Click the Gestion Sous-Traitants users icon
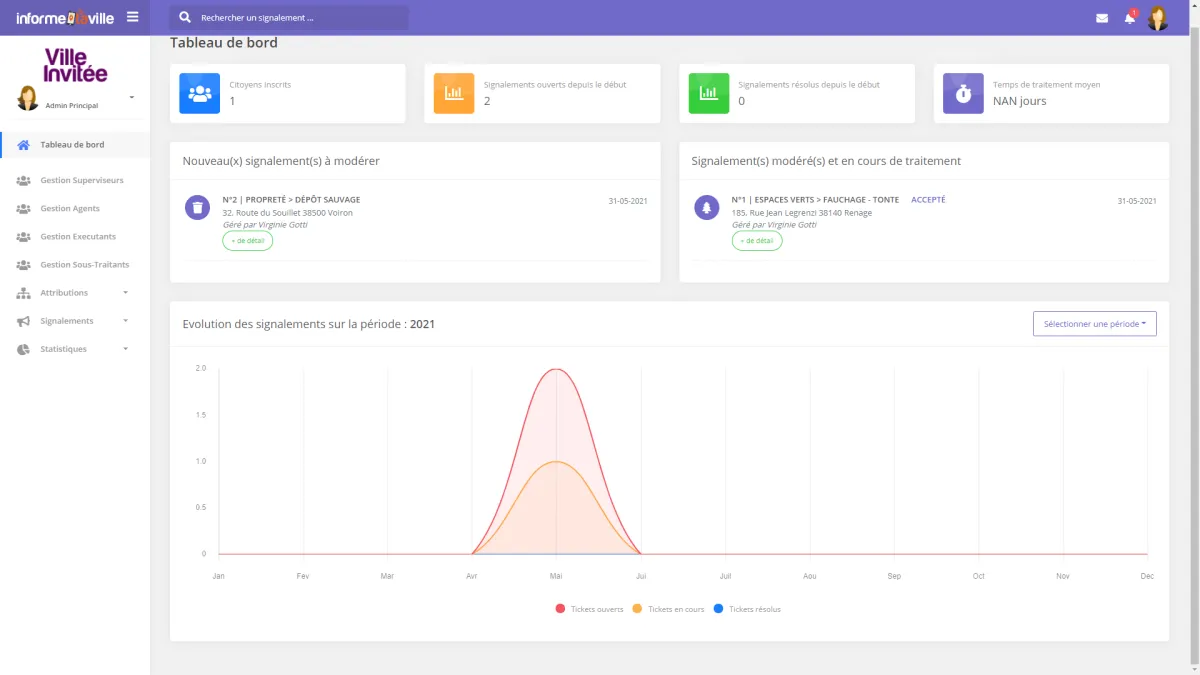 (24, 265)
